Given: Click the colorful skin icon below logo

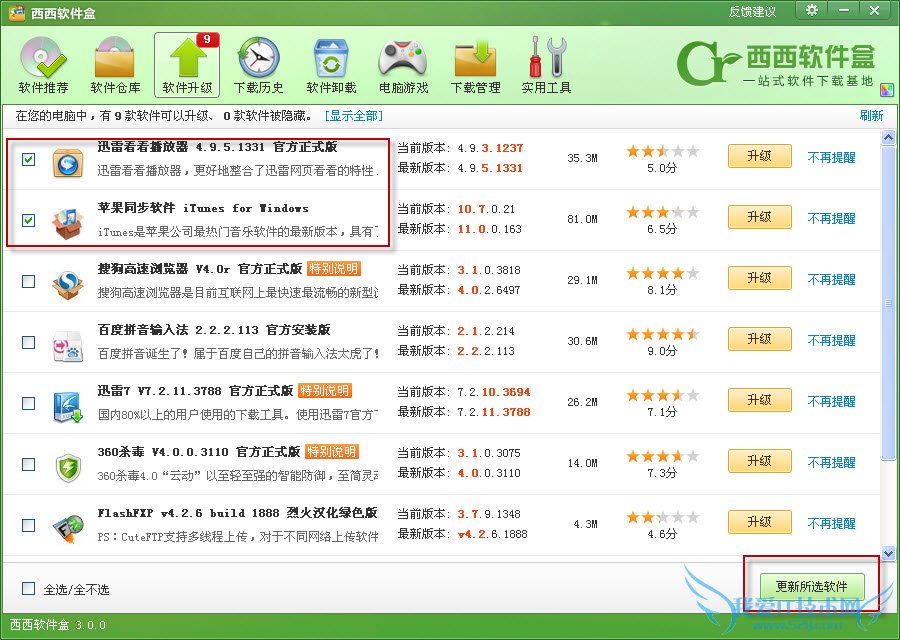Looking at the screenshot, I should coord(886,91).
